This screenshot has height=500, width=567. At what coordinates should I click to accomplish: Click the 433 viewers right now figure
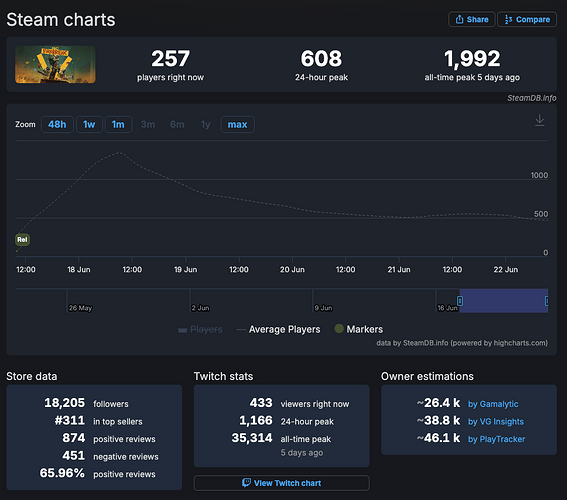tap(261, 403)
